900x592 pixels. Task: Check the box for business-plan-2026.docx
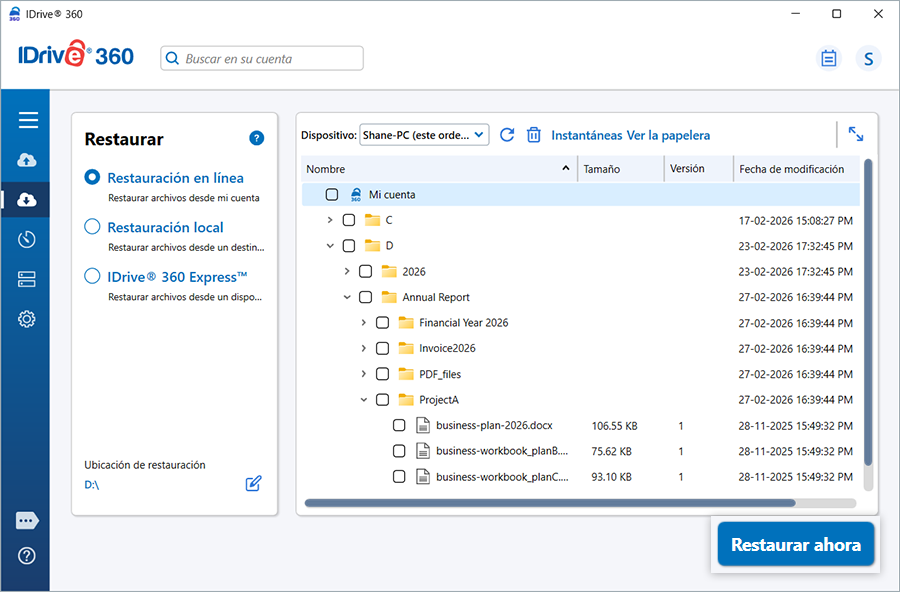coord(399,425)
